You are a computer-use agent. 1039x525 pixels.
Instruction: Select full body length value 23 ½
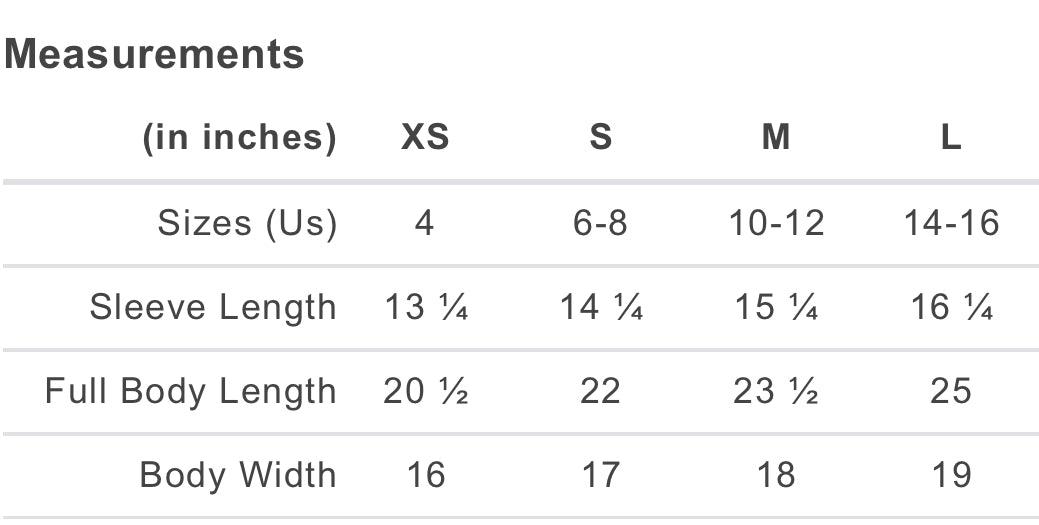(776, 391)
